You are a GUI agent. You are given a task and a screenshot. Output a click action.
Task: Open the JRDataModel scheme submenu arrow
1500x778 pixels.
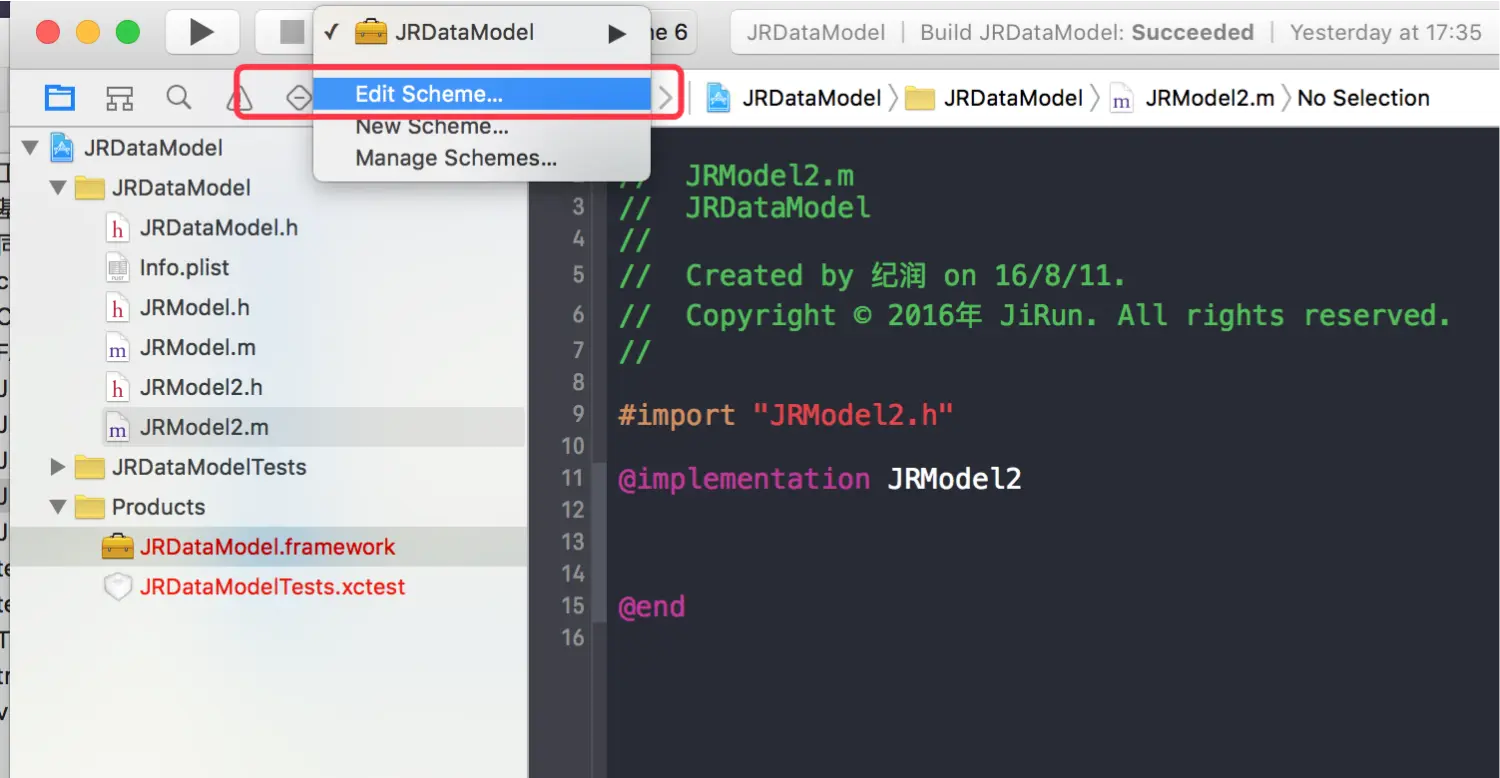click(x=617, y=33)
